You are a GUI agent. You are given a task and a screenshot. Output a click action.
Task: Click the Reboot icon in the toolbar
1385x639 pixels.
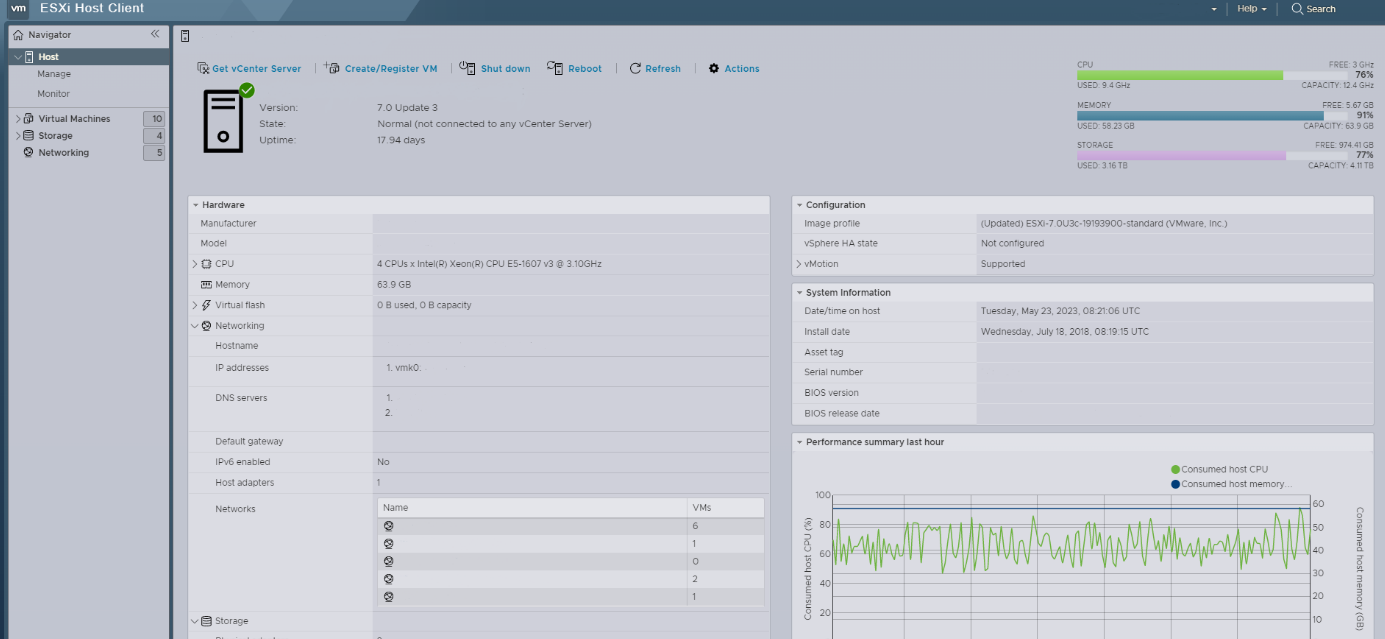coord(555,68)
